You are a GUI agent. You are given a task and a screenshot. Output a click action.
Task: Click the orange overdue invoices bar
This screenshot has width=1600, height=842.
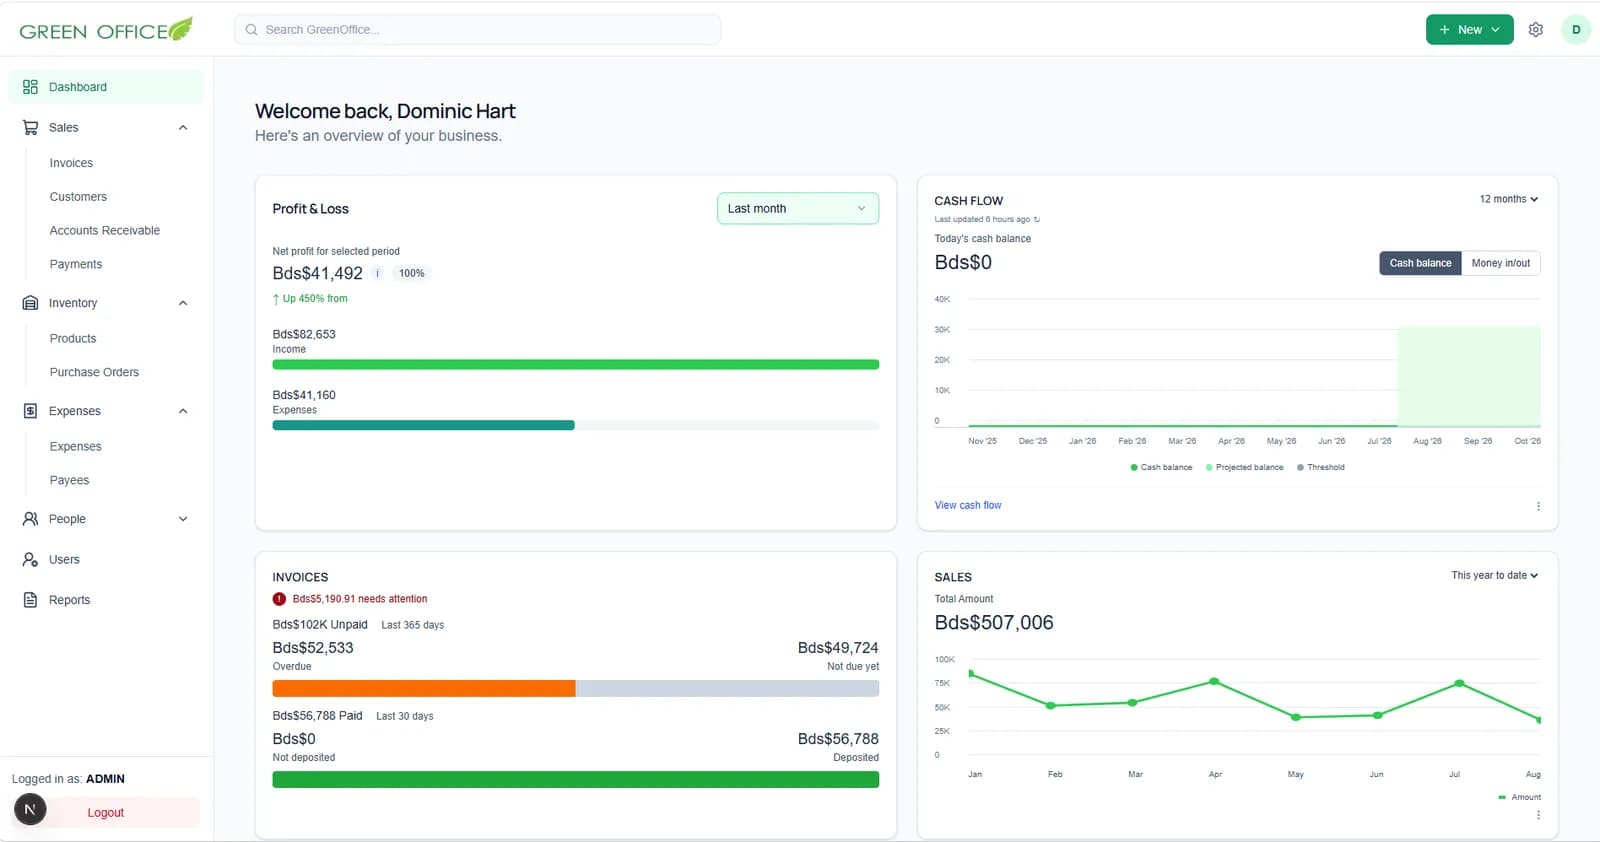pyautogui.click(x=424, y=688)
